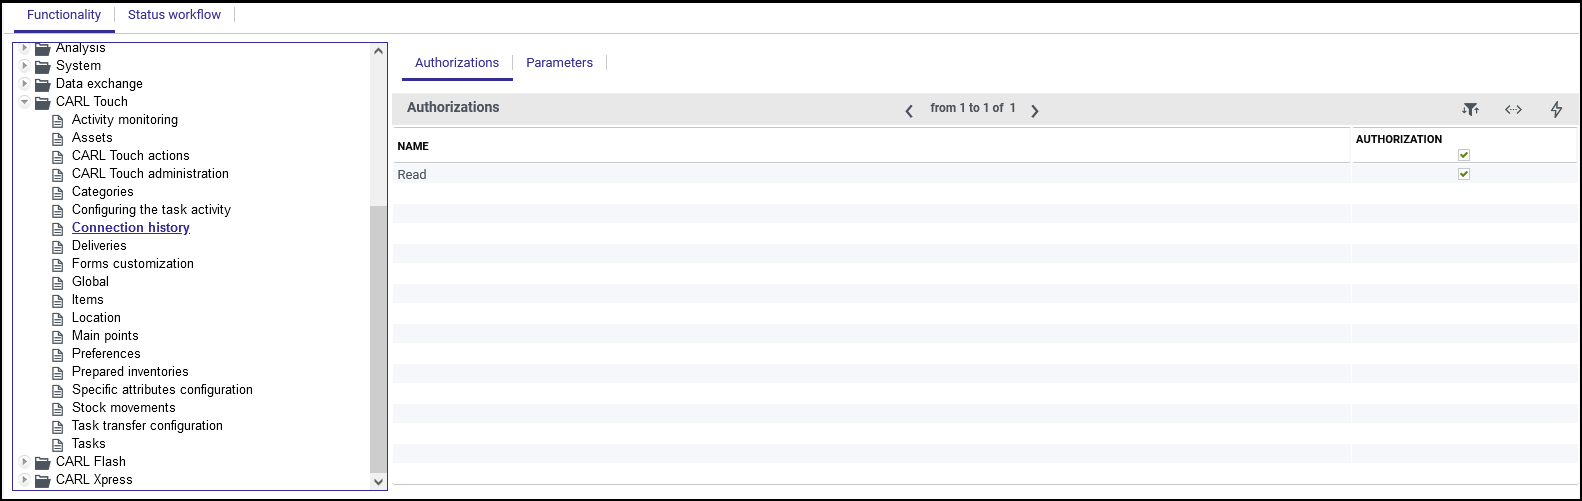Open the lightning bolt actions icon
This screenshot has height=501, width=1582.
click(x=1556, y=109)
